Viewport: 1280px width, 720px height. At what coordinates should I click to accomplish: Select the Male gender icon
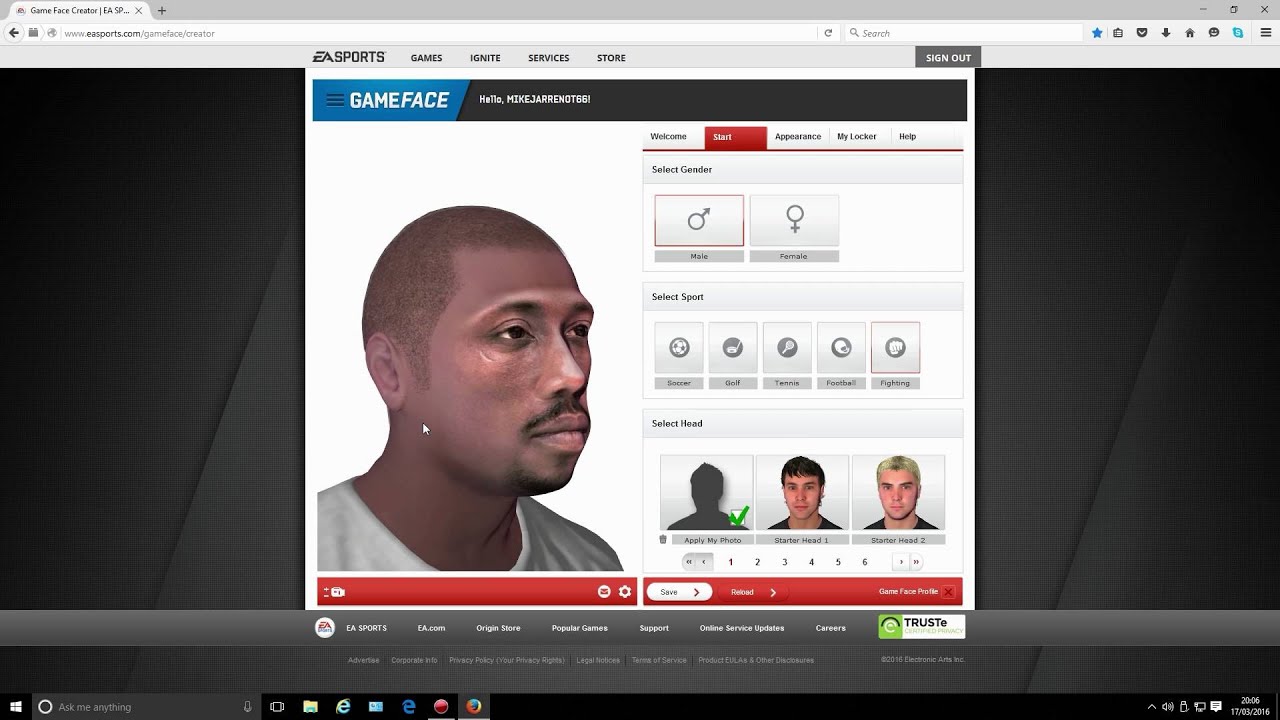(x=699, y=220)
